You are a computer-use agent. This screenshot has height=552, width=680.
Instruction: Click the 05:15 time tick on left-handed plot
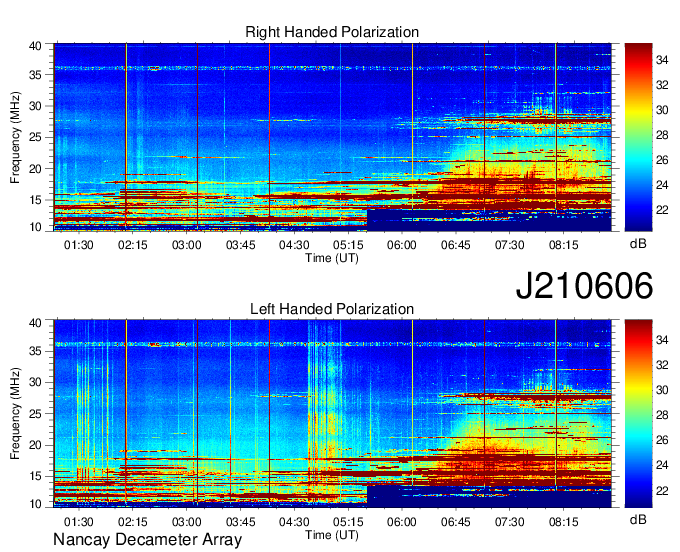click(x=348, y=522)
